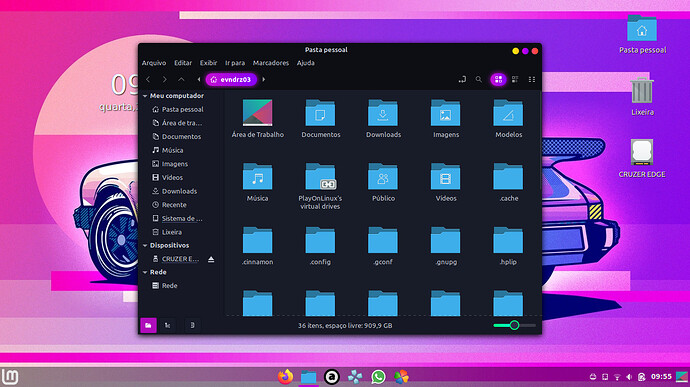690x387 pixels.
Task: Select Pasta pessoal in the sidebar
Action: tap(178, 110)
